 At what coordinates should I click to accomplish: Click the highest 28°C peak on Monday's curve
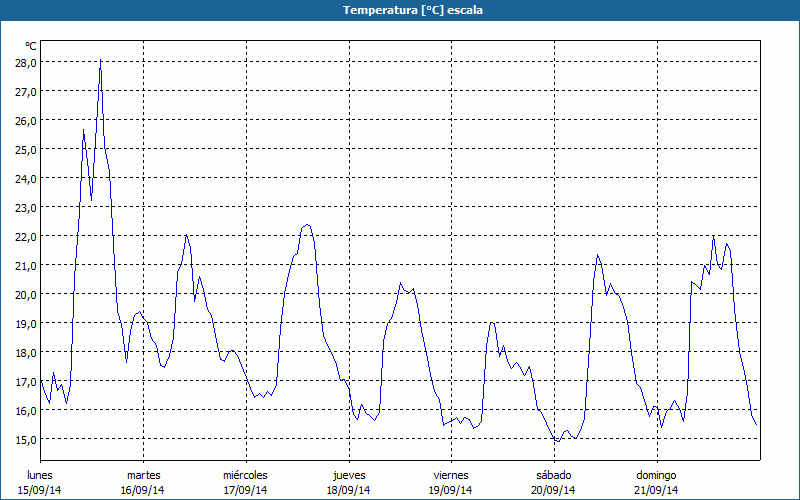tap(100, 60)
